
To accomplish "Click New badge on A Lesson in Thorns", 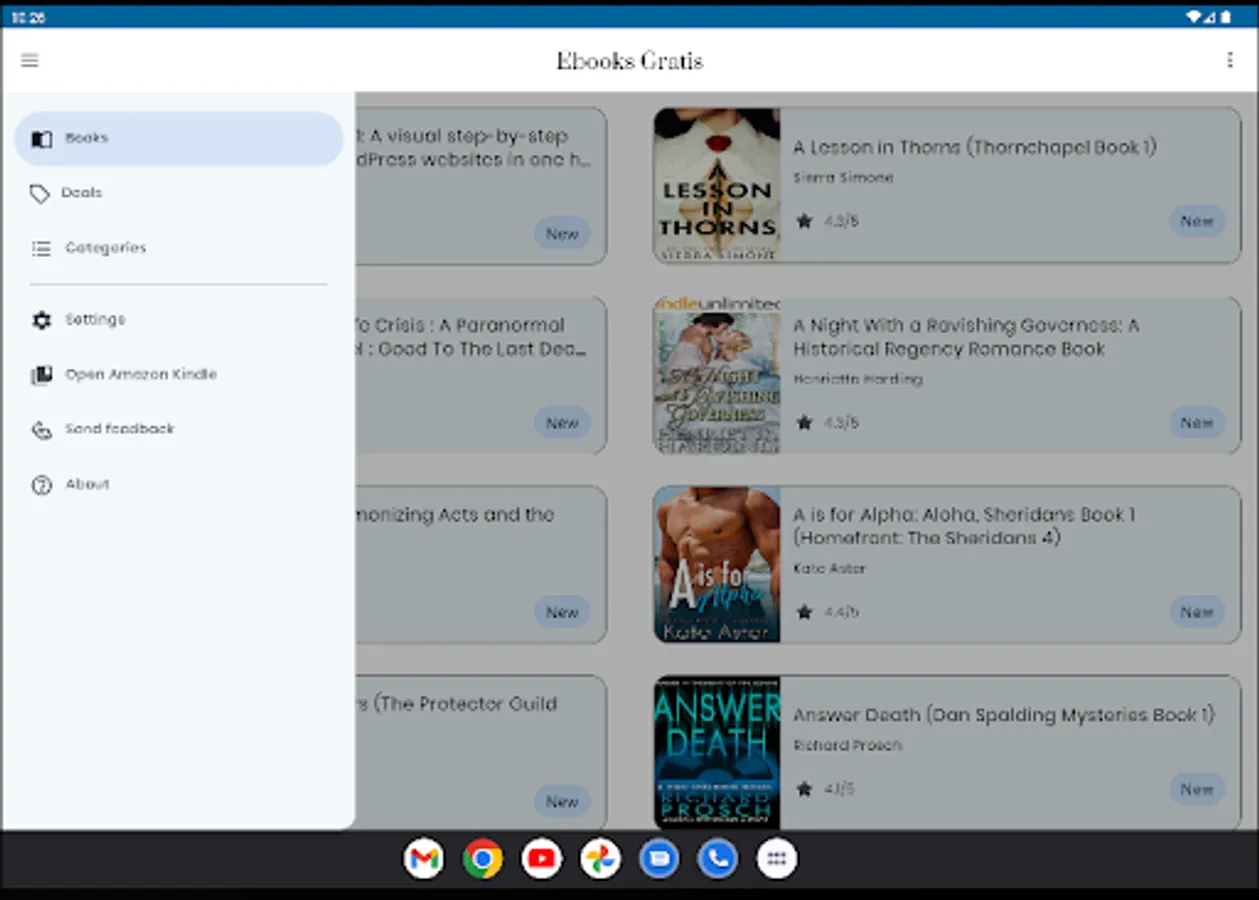I will point(1196,221).
